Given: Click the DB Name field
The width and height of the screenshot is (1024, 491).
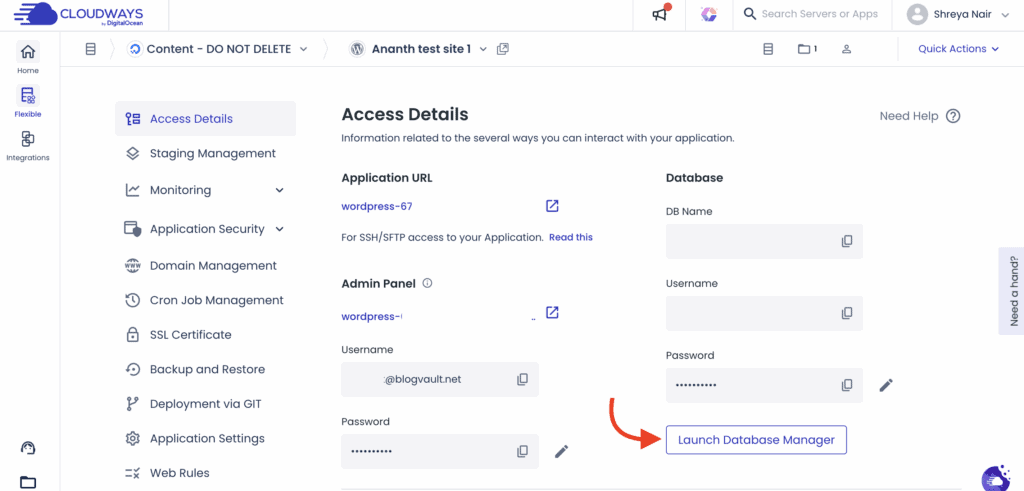Looking at the screenshot, I should point(764,242).
